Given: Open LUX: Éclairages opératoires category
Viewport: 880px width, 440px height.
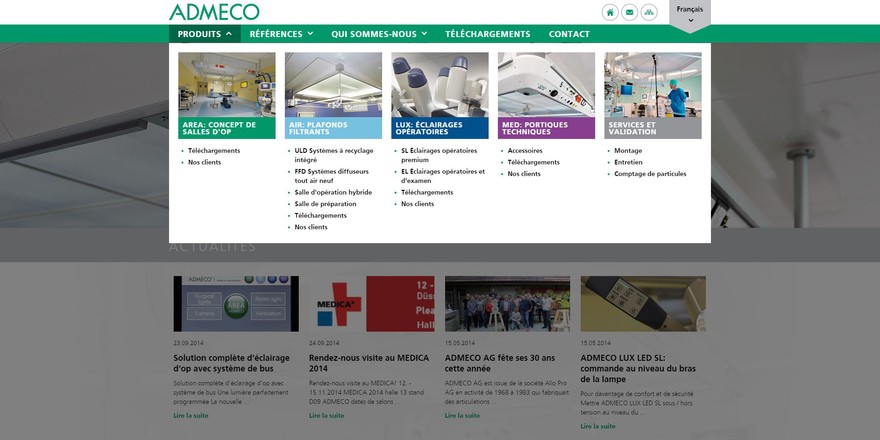Looking at the screenshot, I should pos(440,95).
